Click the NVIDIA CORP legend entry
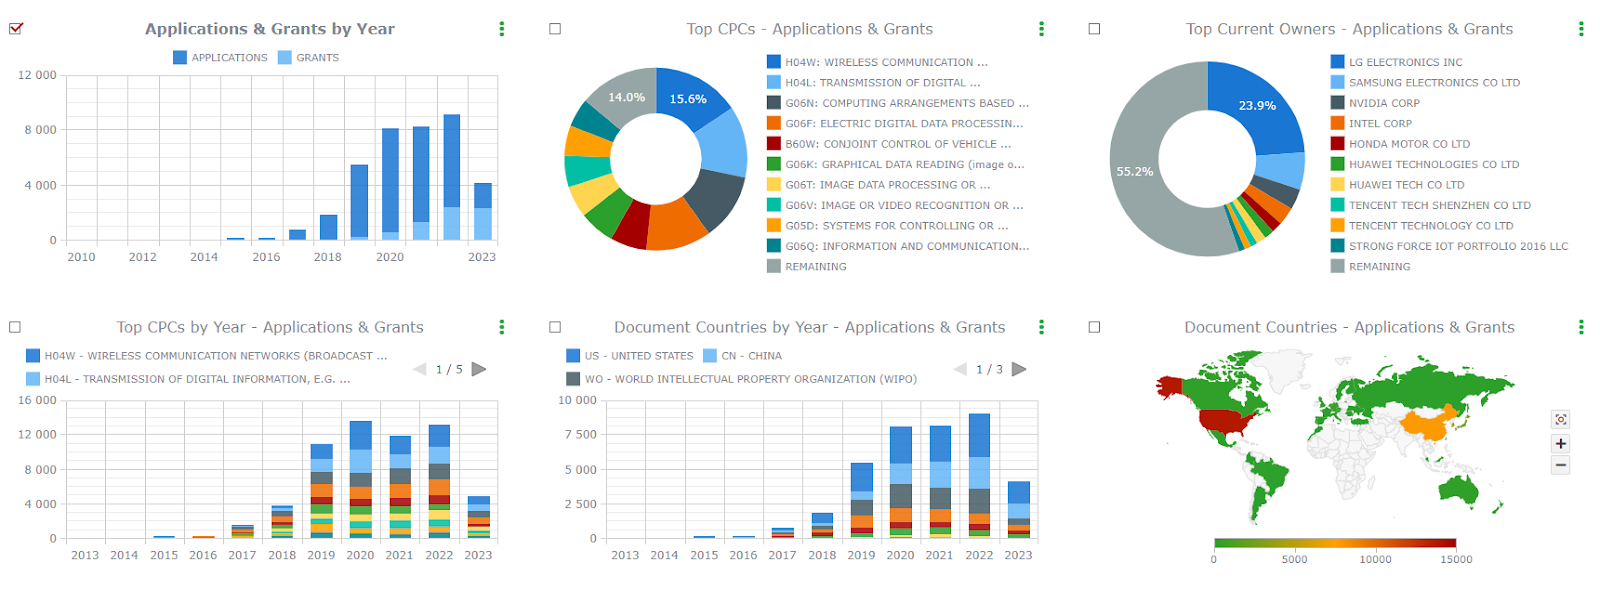 click(1376, 103)
